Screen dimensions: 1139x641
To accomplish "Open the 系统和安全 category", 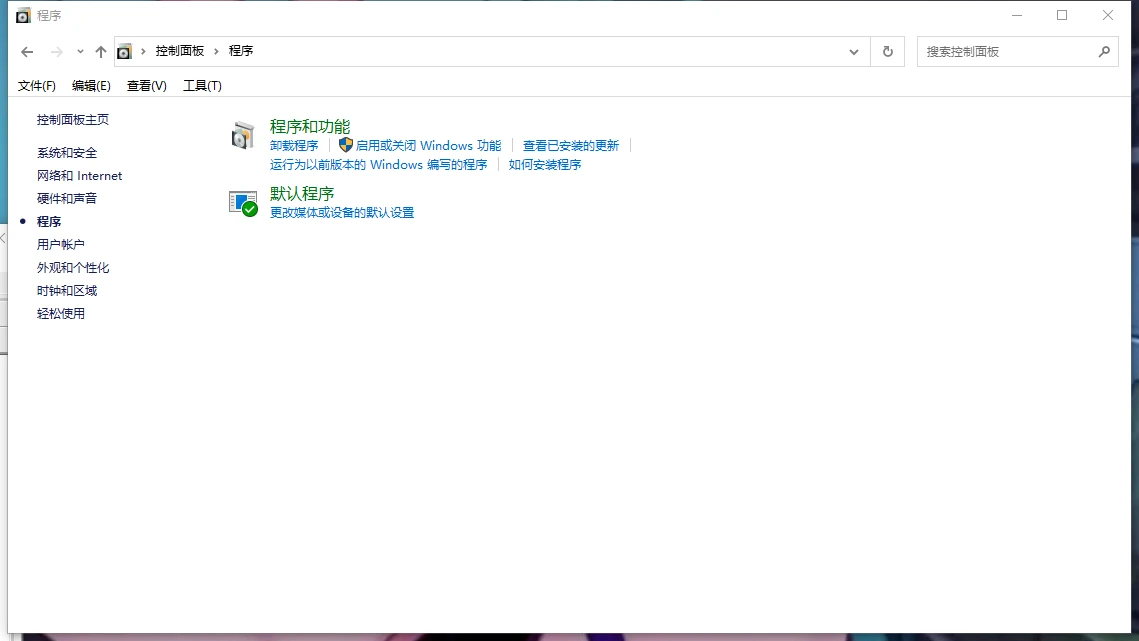I will tap(67, 153).
